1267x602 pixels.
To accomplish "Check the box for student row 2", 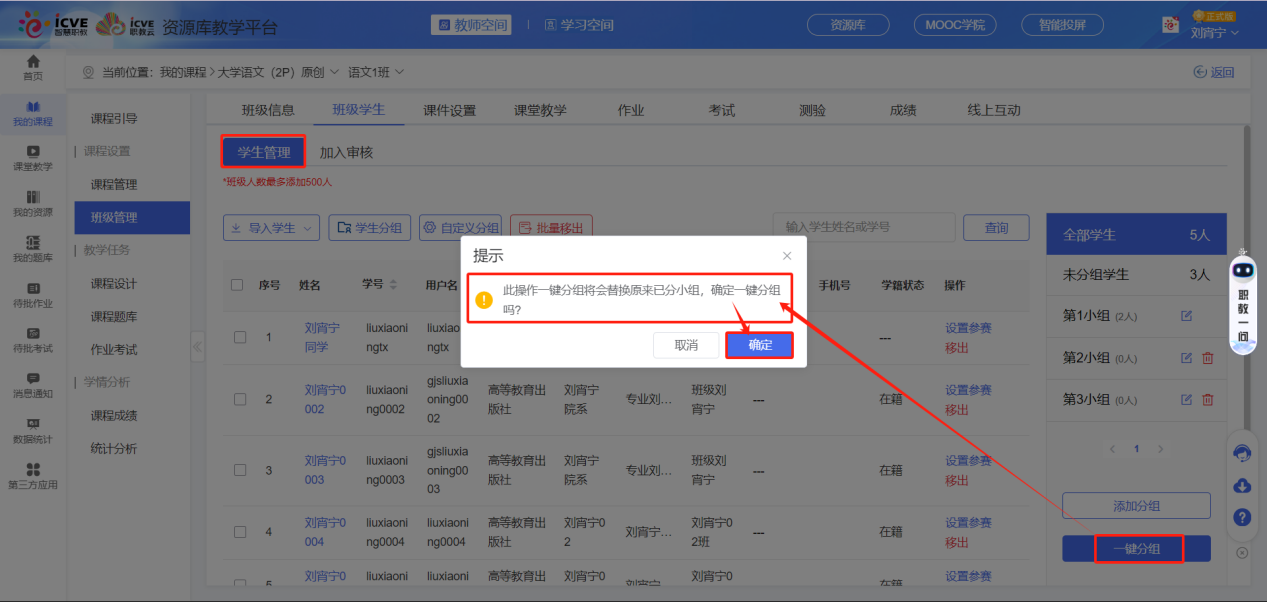I will click(x=240, y=400).
